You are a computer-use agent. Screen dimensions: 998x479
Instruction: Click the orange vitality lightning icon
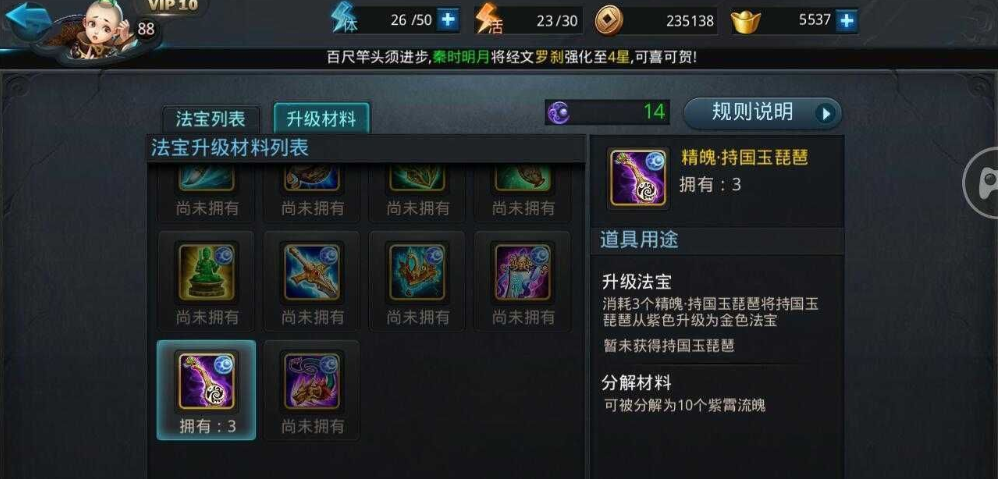click(x=488, y=19)
